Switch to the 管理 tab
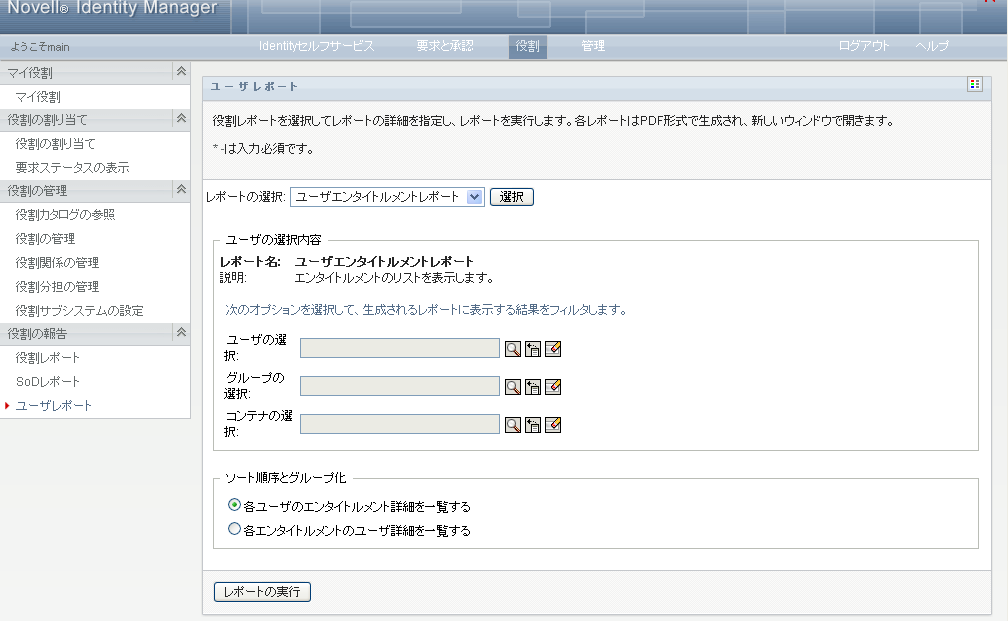This screenshot has height=621, width=1008. coord(593,46)
